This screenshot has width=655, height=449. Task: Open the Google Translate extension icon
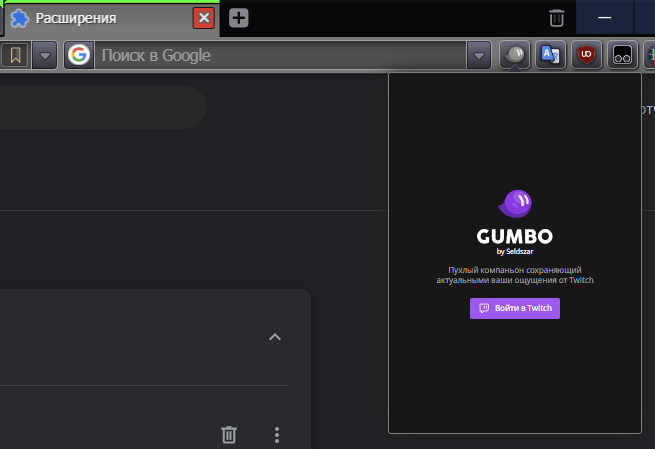[x=551, y=55]
